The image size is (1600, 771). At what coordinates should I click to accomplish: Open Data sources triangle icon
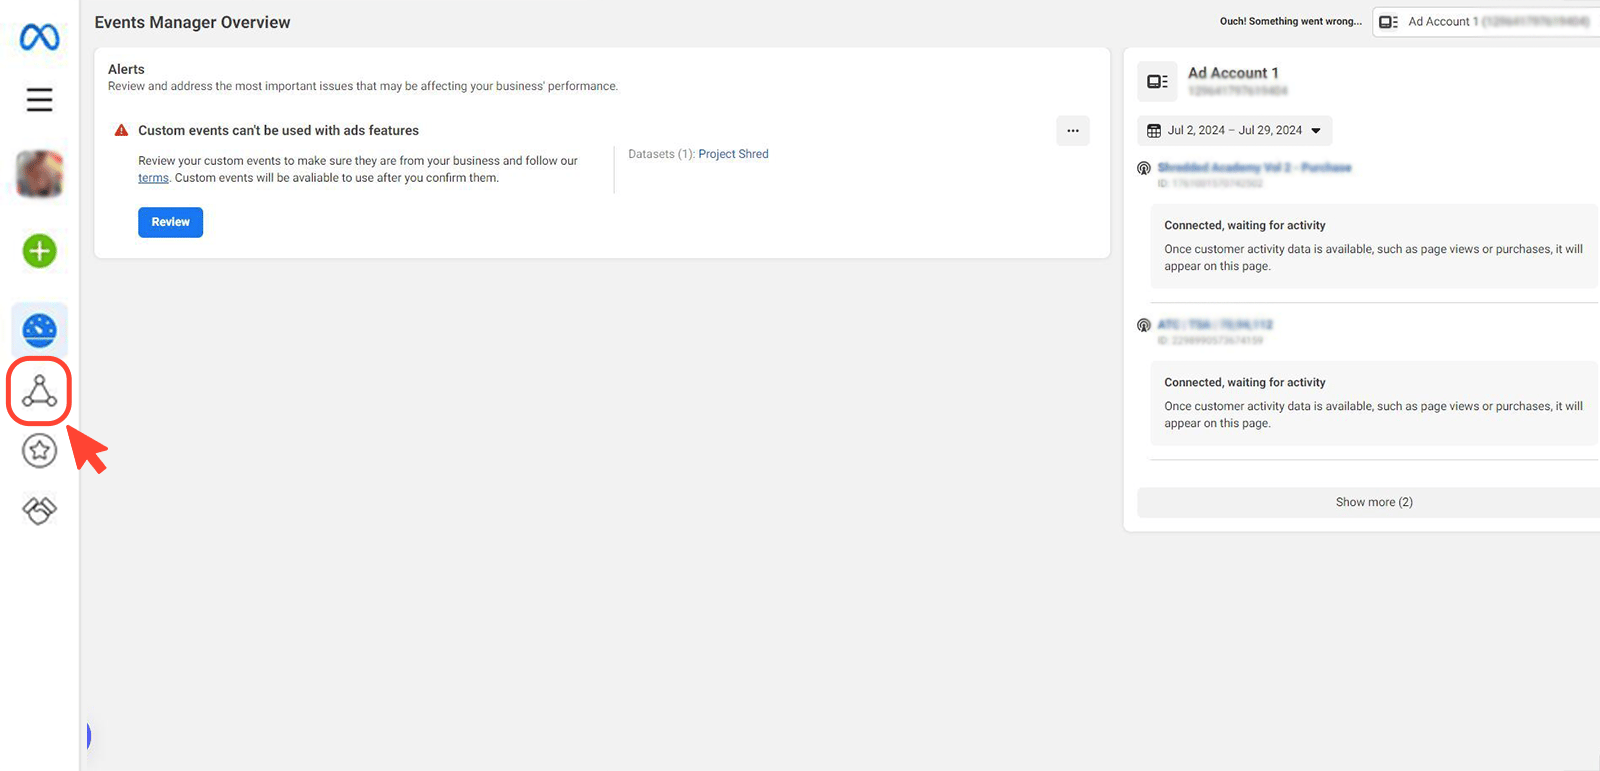(40, 391)
